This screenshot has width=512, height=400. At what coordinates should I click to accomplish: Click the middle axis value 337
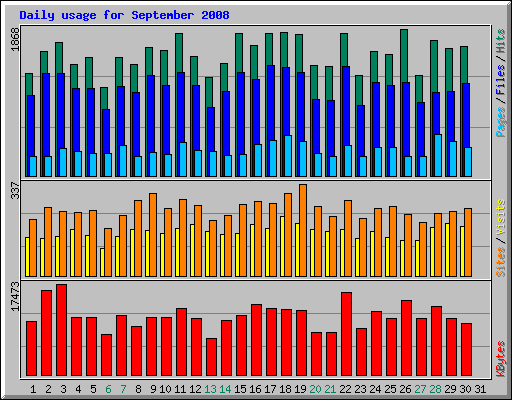coord(15,190)
